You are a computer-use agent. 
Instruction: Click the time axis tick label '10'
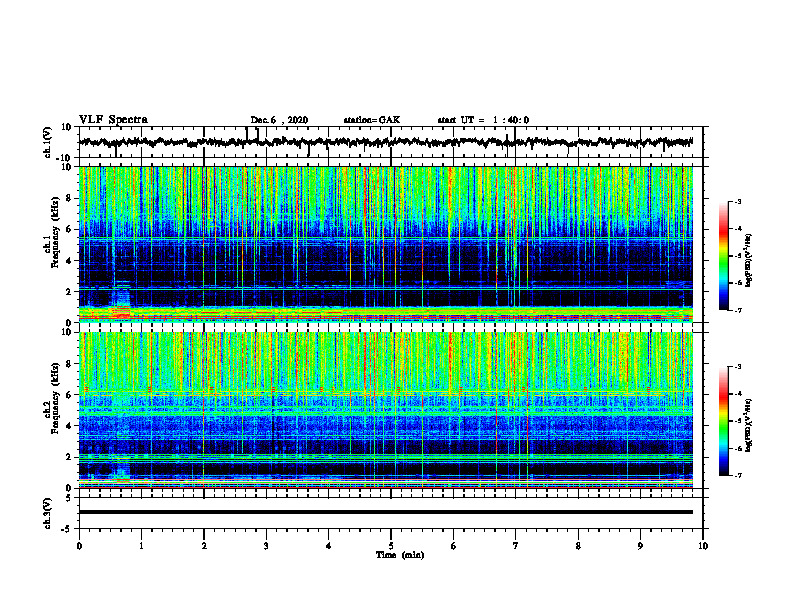703,546
